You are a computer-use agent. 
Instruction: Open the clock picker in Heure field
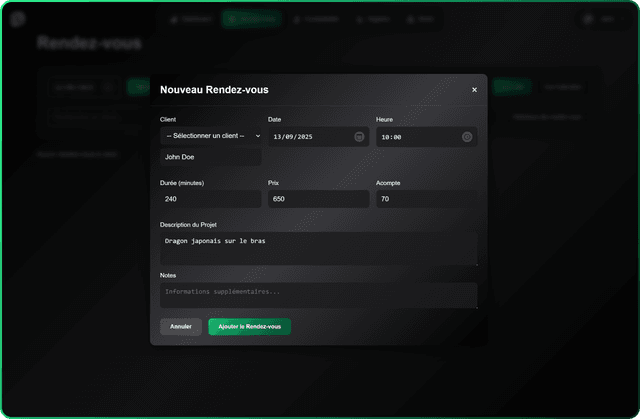[x=467, y=137]
